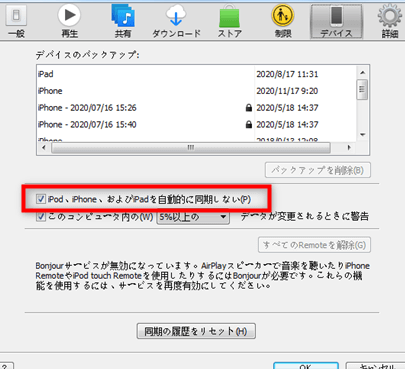The height and width of the screenshot is (369, 405).
Task: Click backup list scroll up arrow
Action: 363,72
